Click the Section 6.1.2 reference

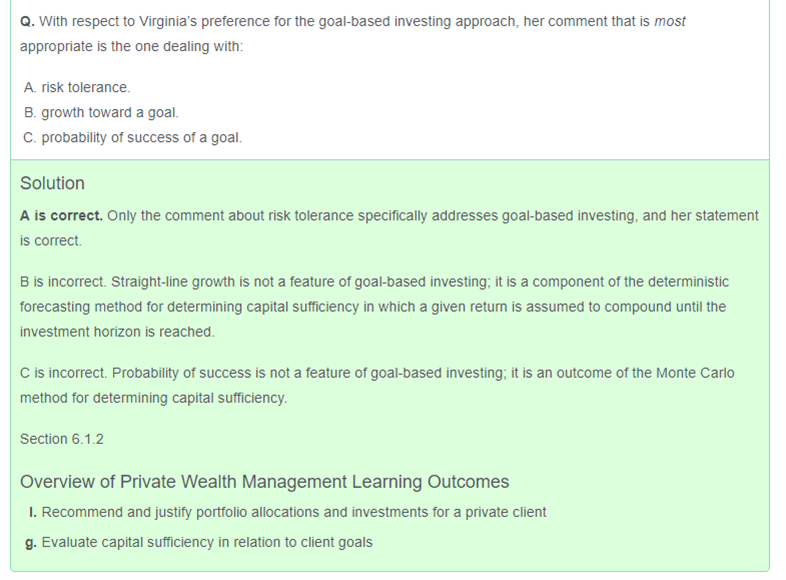point(62,439)
